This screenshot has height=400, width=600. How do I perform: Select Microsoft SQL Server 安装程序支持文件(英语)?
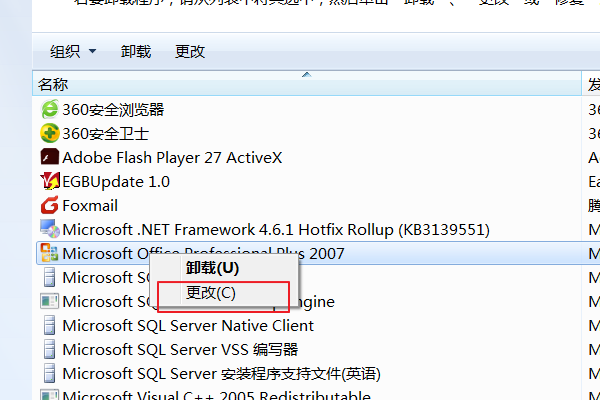(221, 374)
